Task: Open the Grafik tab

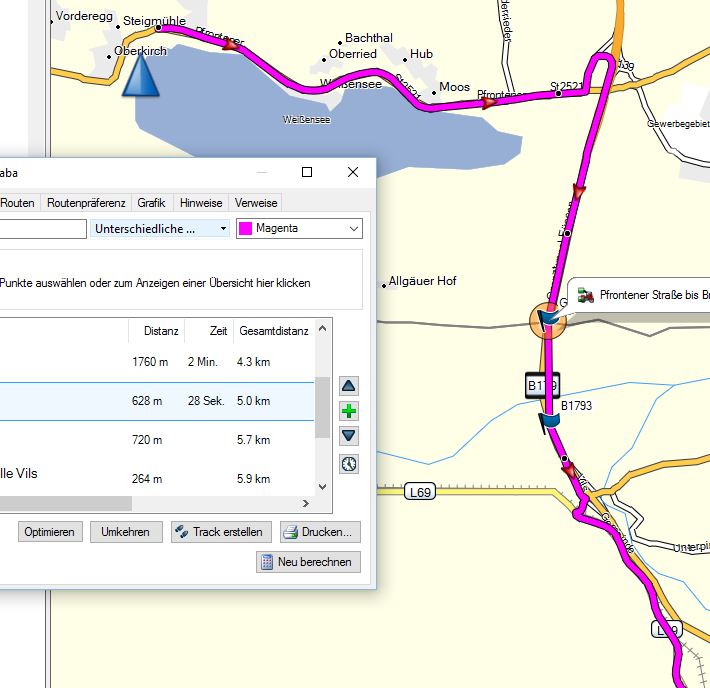Action: (151, 203)
